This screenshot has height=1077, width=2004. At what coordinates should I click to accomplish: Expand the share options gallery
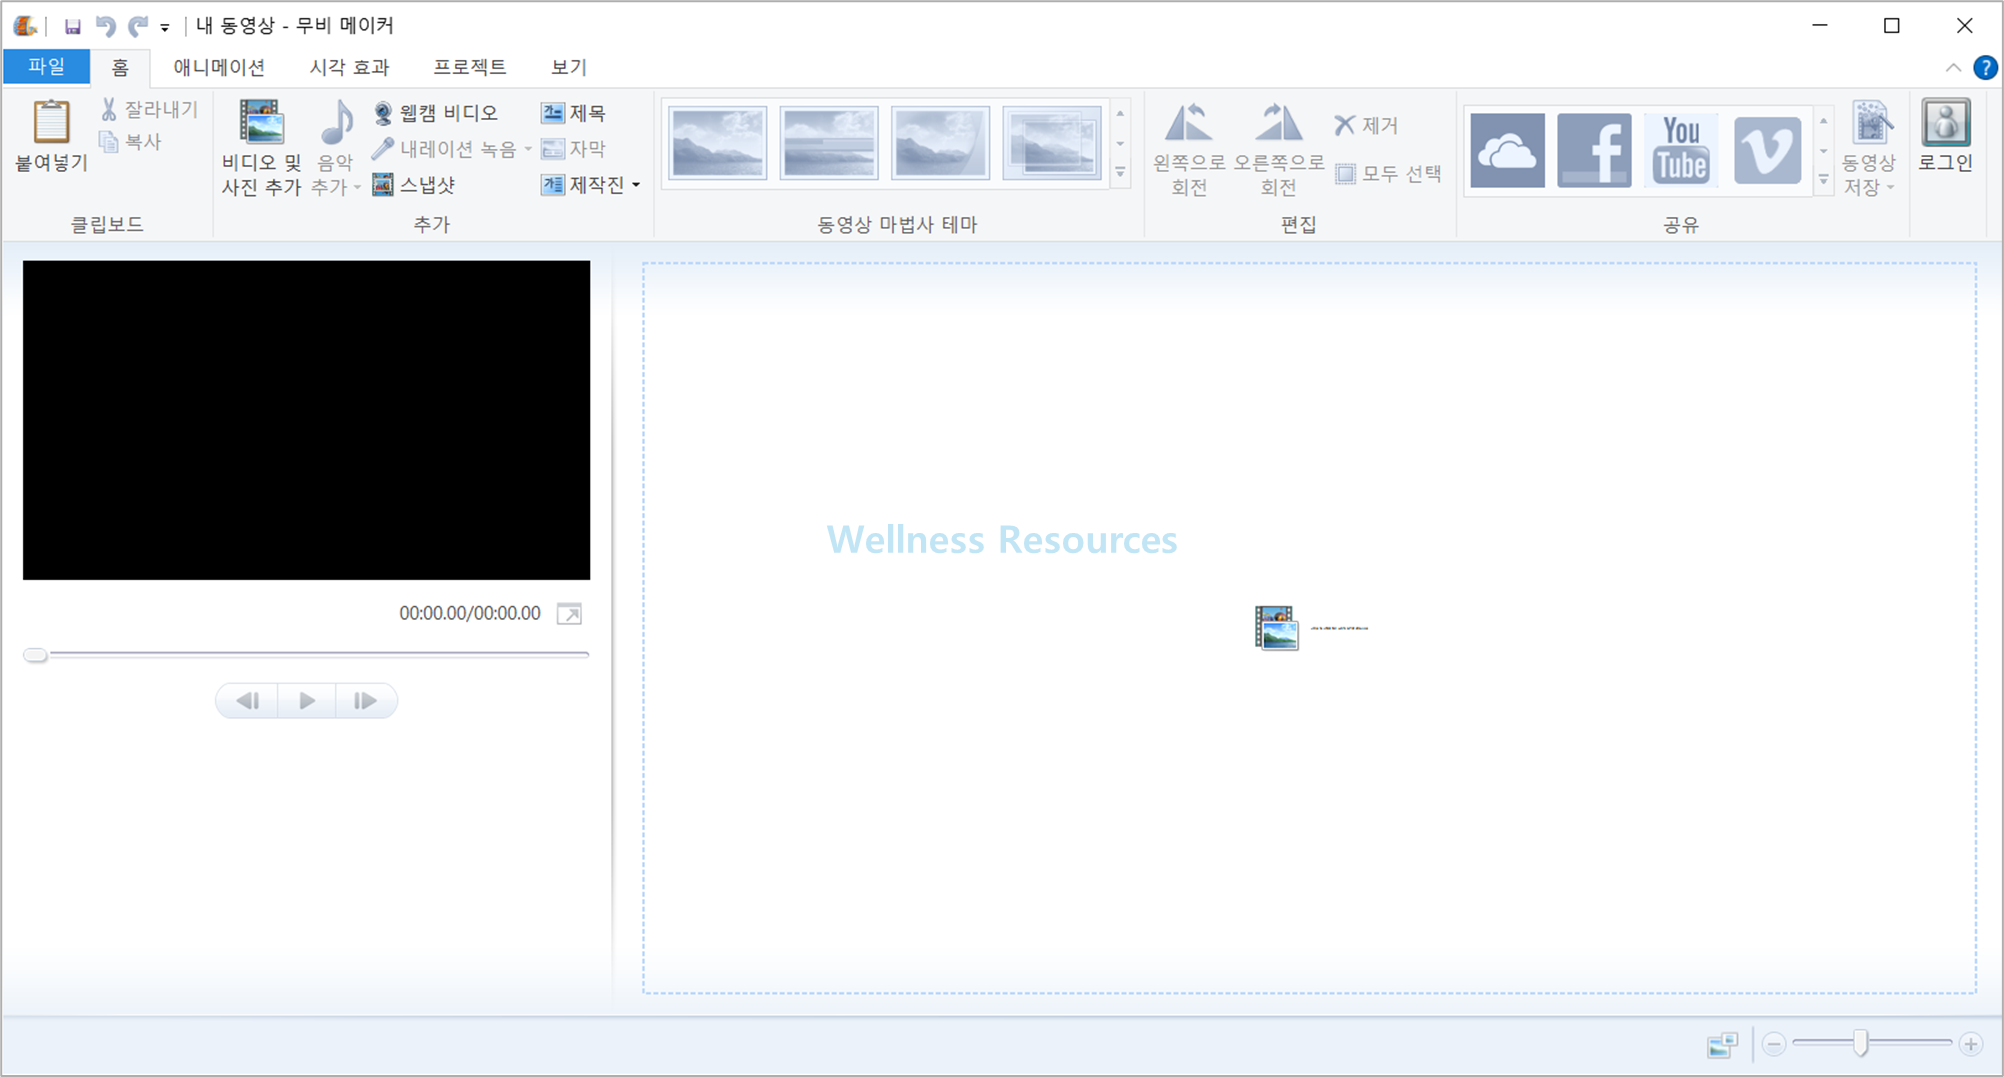point(1823,180)
